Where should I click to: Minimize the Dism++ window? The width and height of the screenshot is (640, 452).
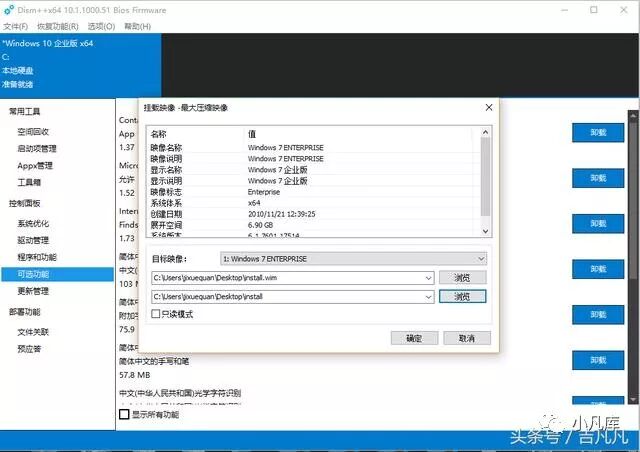tap(564, 10)
